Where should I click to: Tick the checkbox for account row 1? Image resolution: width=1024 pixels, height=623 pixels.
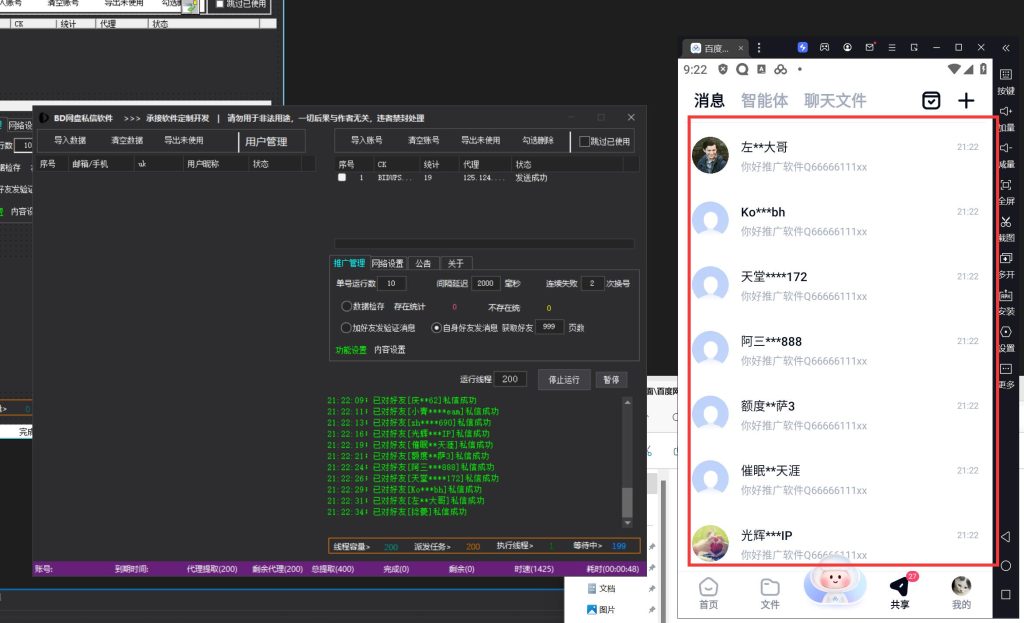pyautogui.click(x=342, y=177)
